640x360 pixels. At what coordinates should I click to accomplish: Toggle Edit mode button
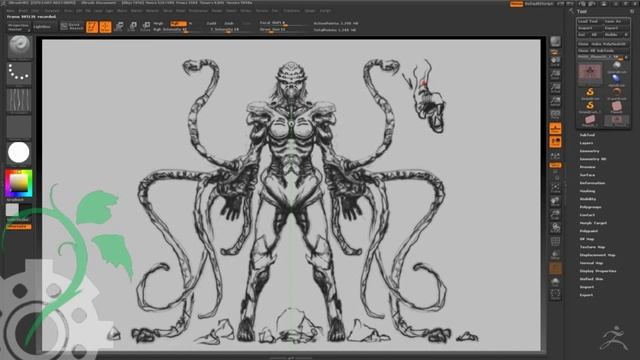point(92,27)
